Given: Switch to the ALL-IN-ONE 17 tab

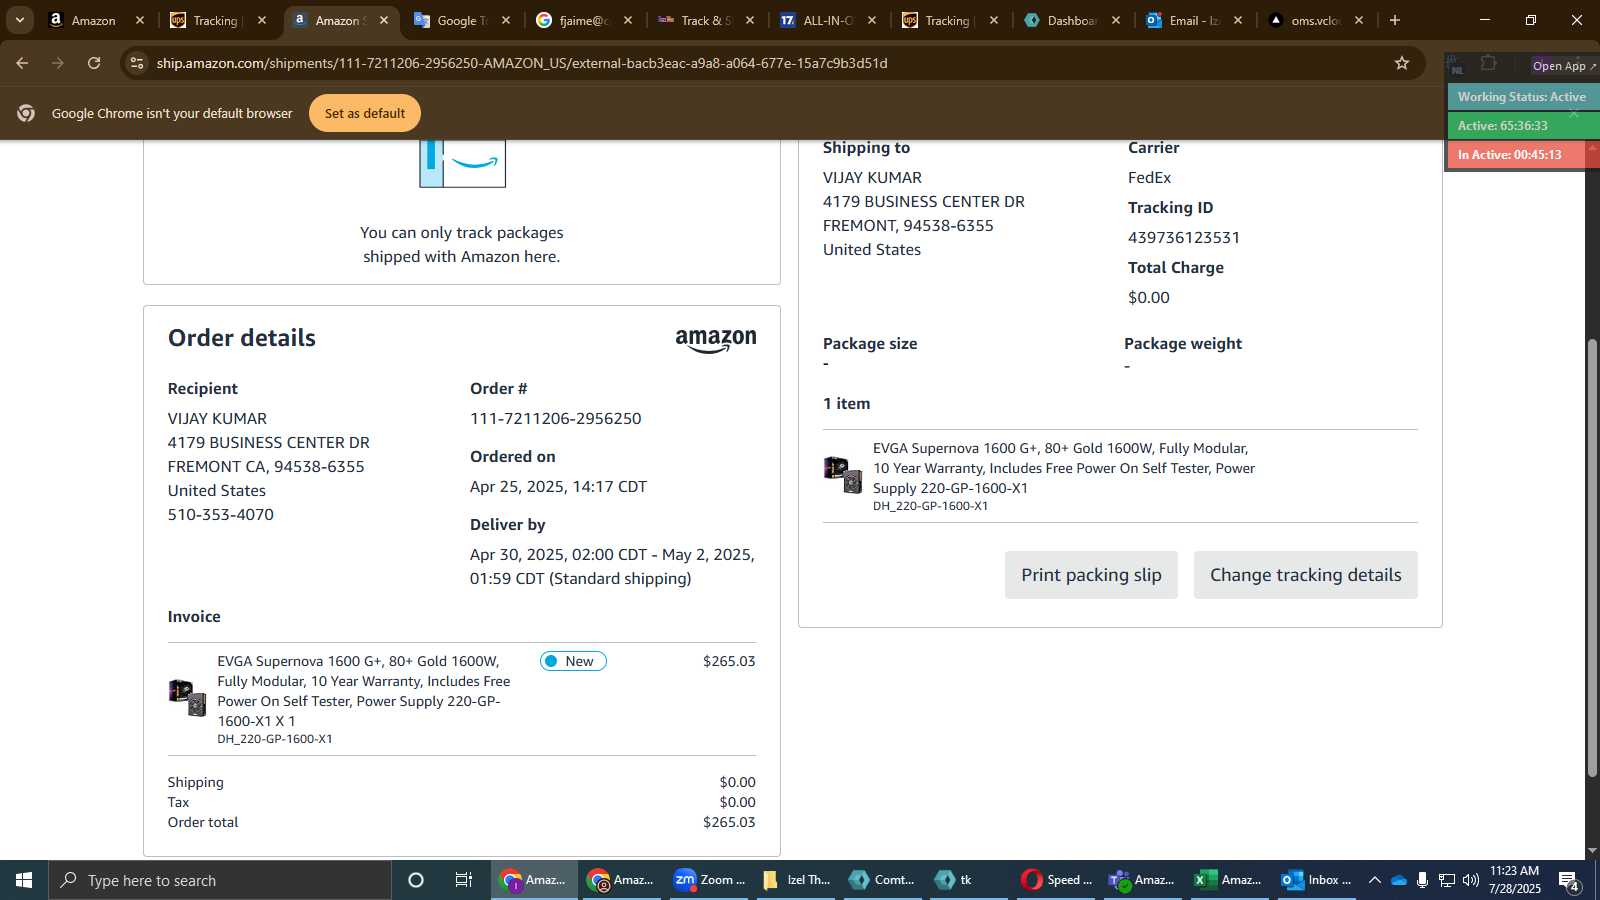Looking at the screenshot, I should pos(827,20).
